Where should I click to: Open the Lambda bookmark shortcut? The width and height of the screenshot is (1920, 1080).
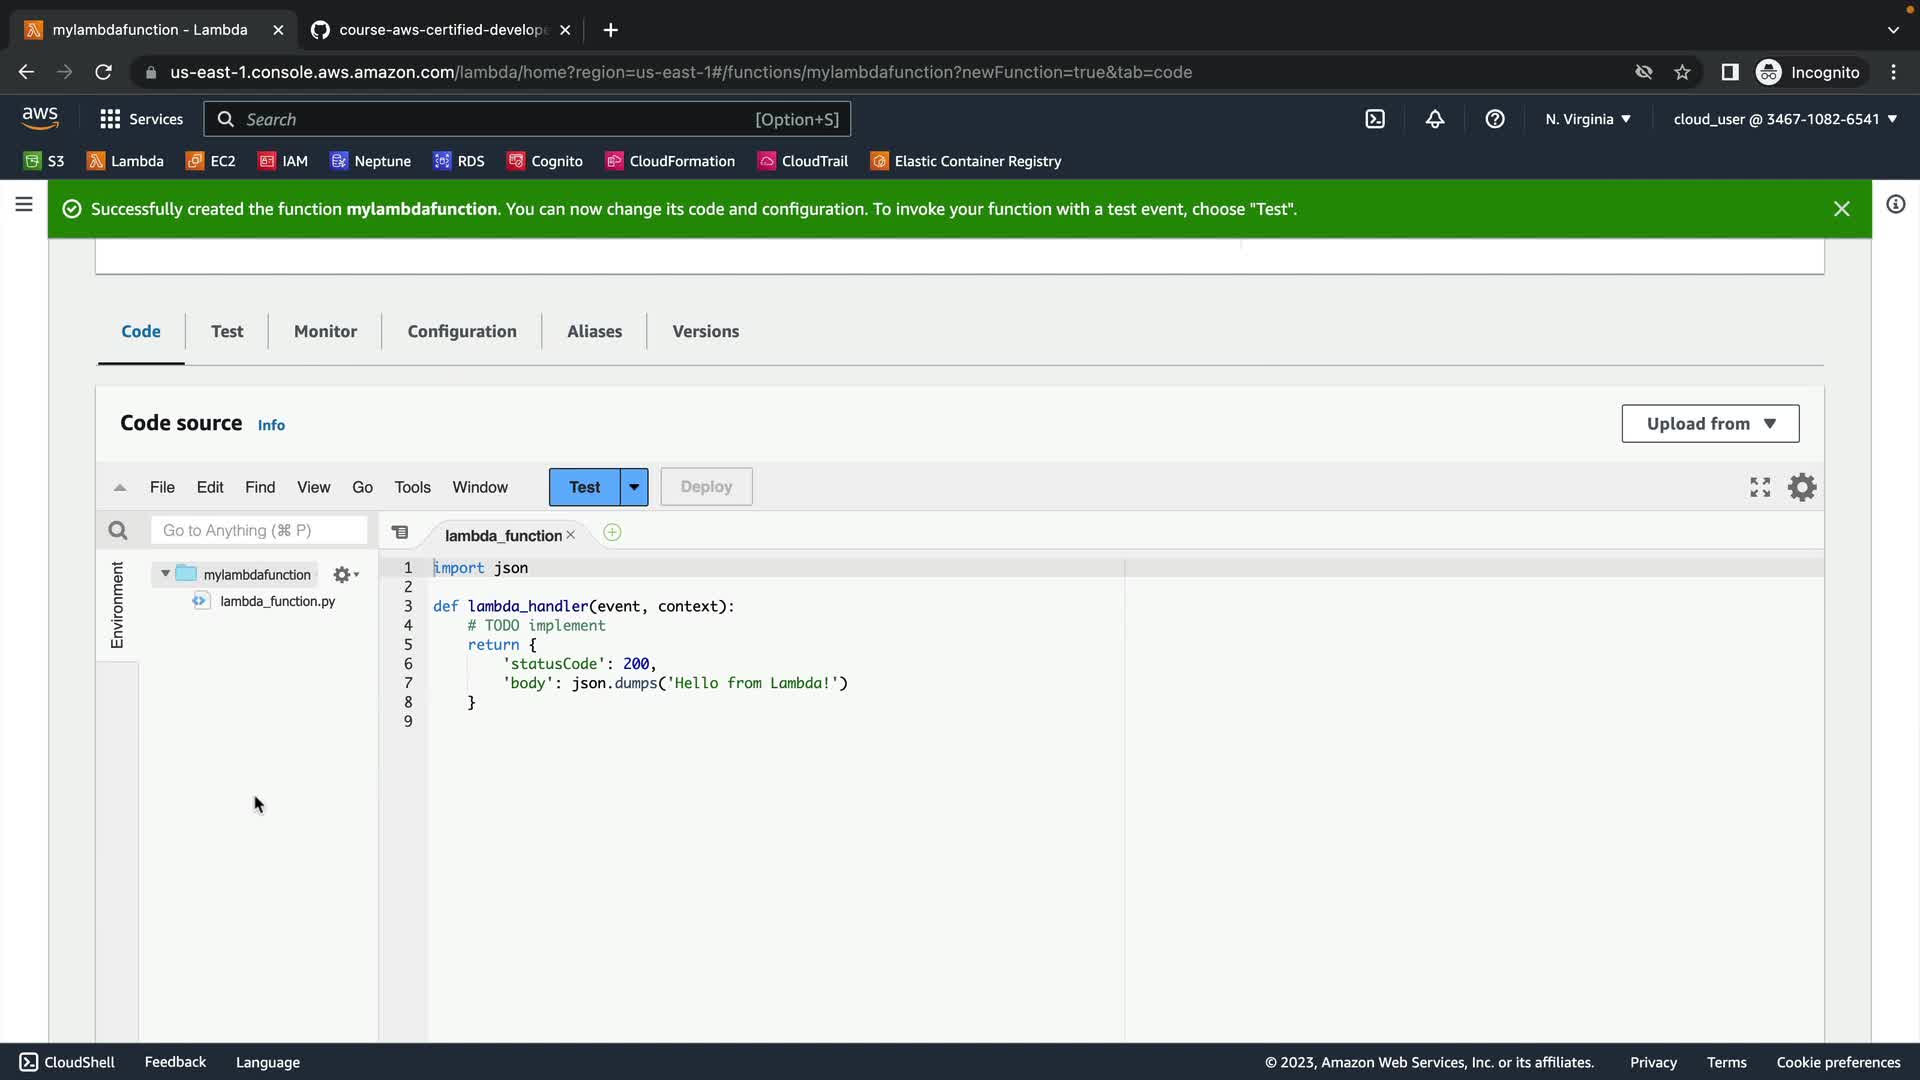125,161
